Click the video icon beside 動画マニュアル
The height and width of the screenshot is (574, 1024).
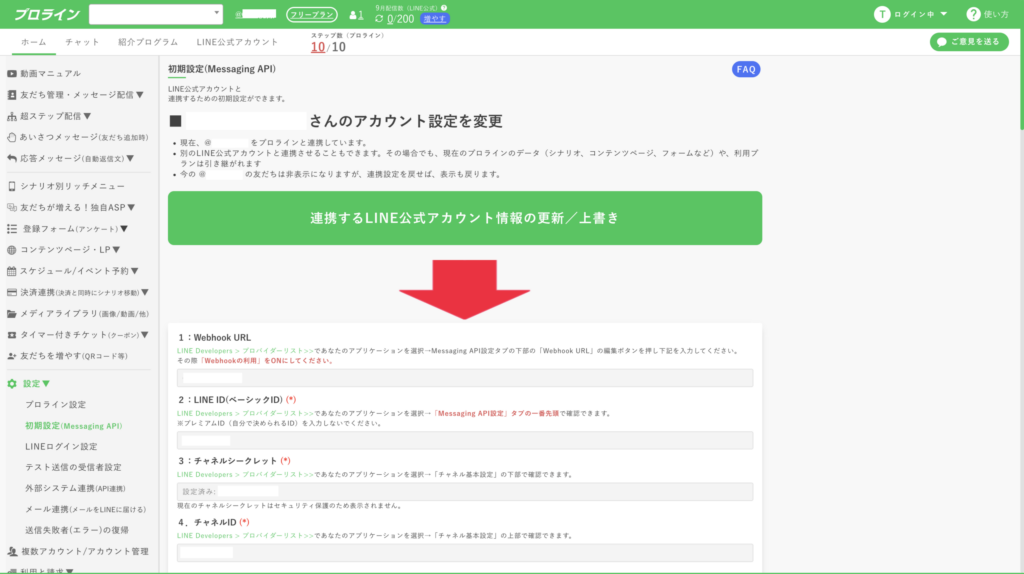pyautogui.click(x=12, y=74)
